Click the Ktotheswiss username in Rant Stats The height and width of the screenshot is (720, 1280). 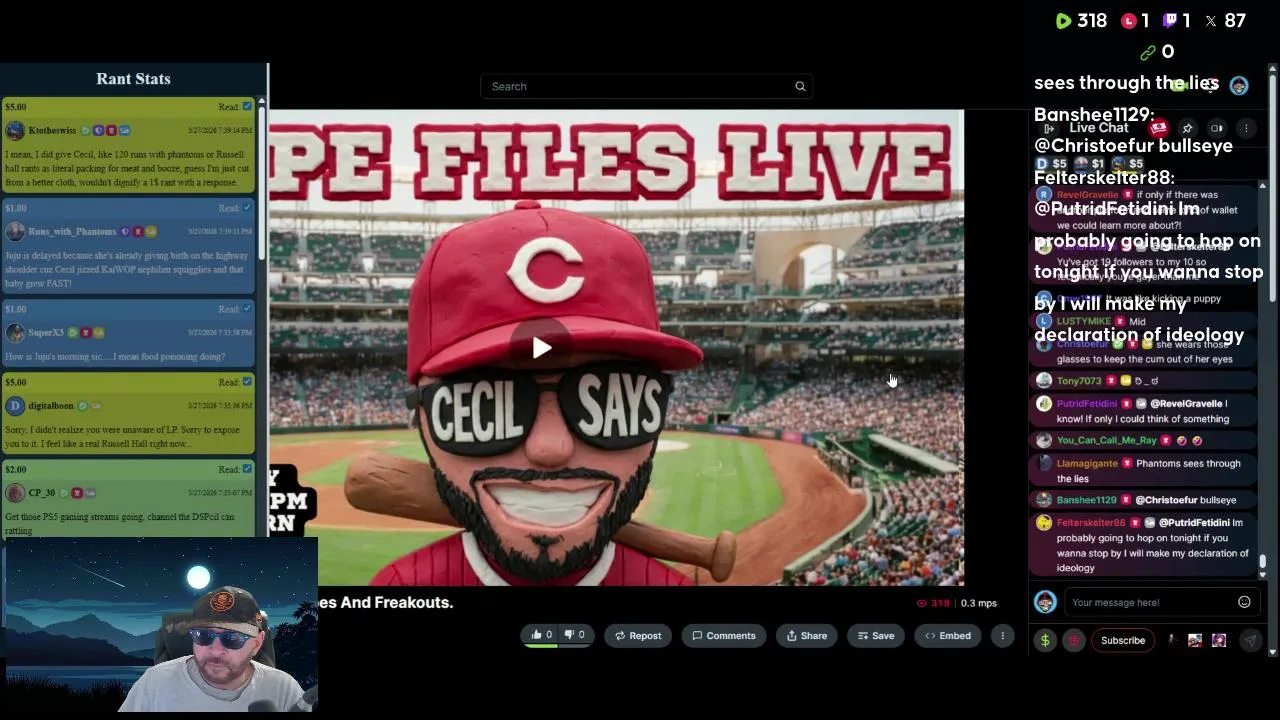[x=52, y=130]
